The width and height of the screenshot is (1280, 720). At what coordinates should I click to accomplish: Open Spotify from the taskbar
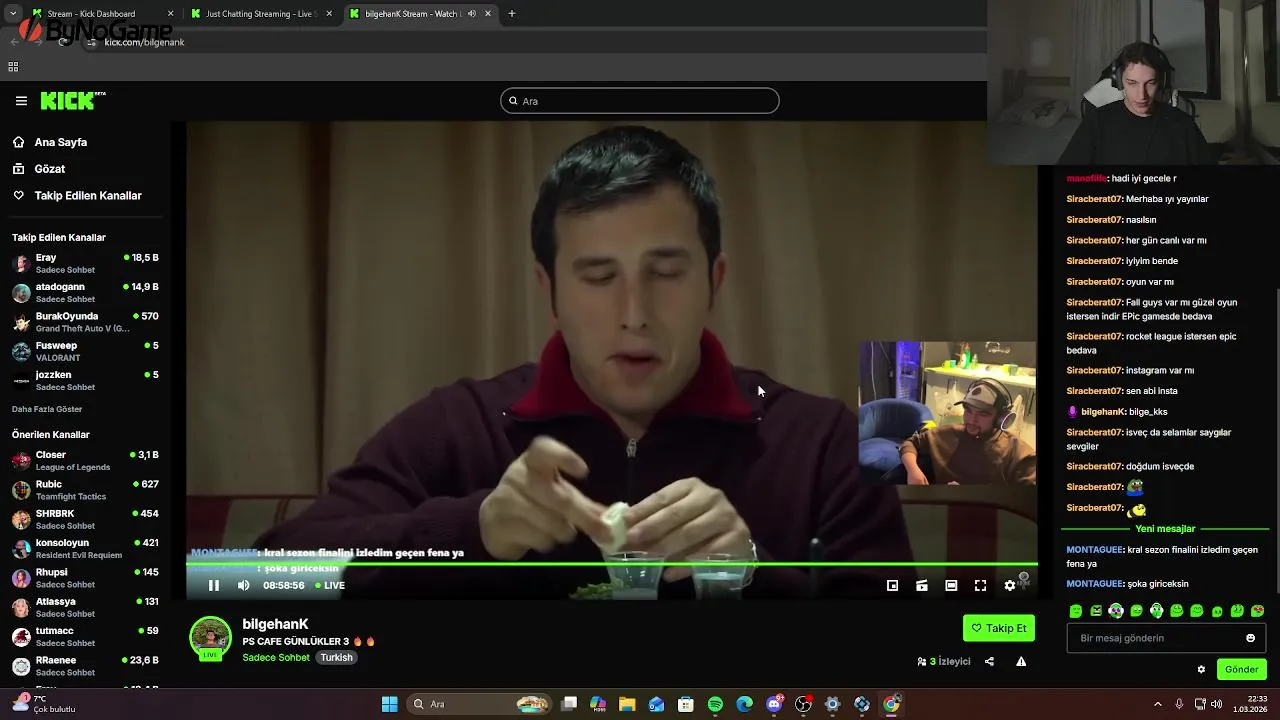[715, 704]
